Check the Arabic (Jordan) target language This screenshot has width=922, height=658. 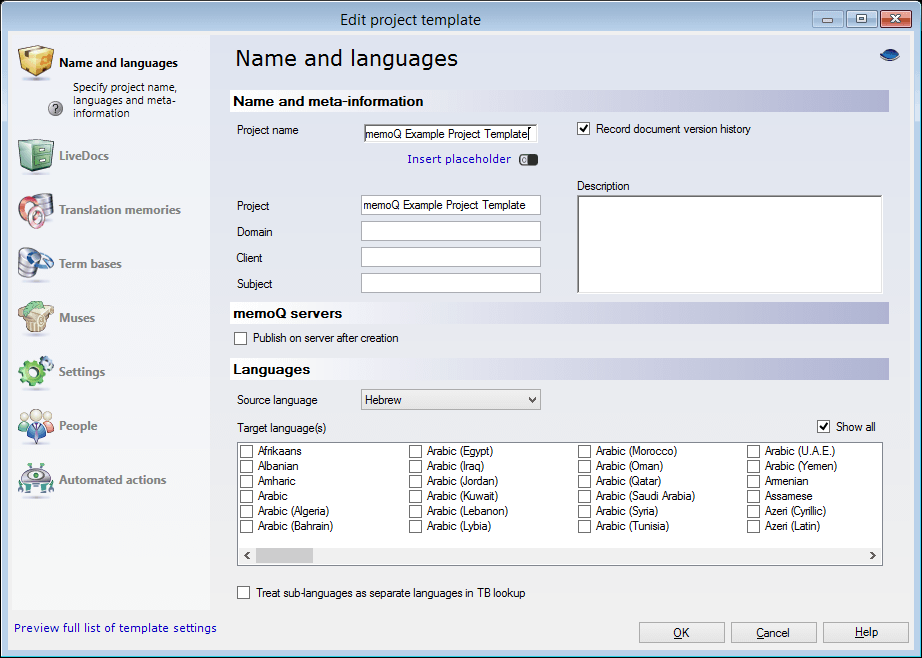(416, 482)
